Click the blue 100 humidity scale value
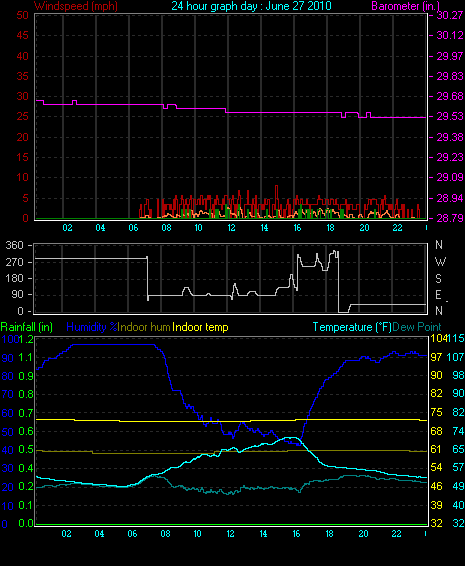The height and width of the screenshot is (566, 465). [10, 339]
